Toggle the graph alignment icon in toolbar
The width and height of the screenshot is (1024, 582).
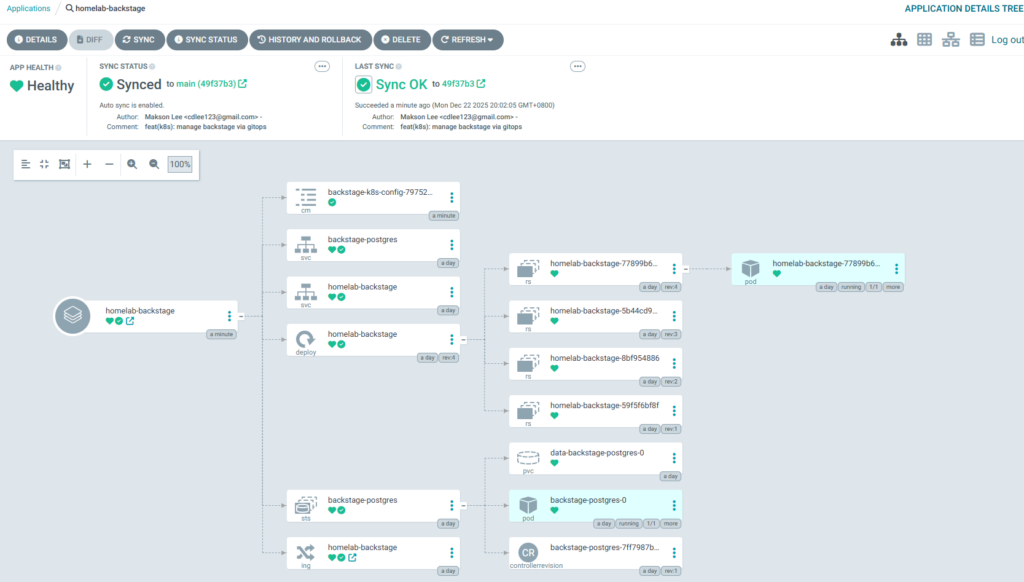tap(26, 164)
